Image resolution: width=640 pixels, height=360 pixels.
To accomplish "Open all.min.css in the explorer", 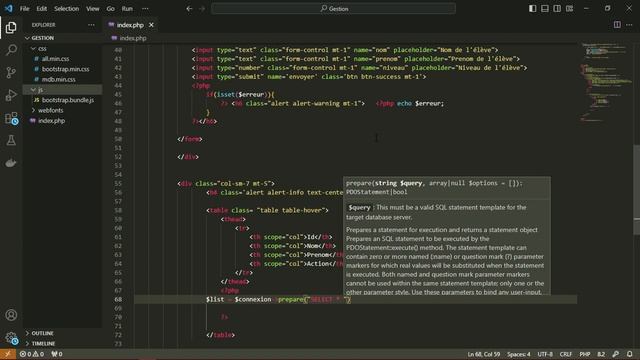I will click(x=56, y=59).
